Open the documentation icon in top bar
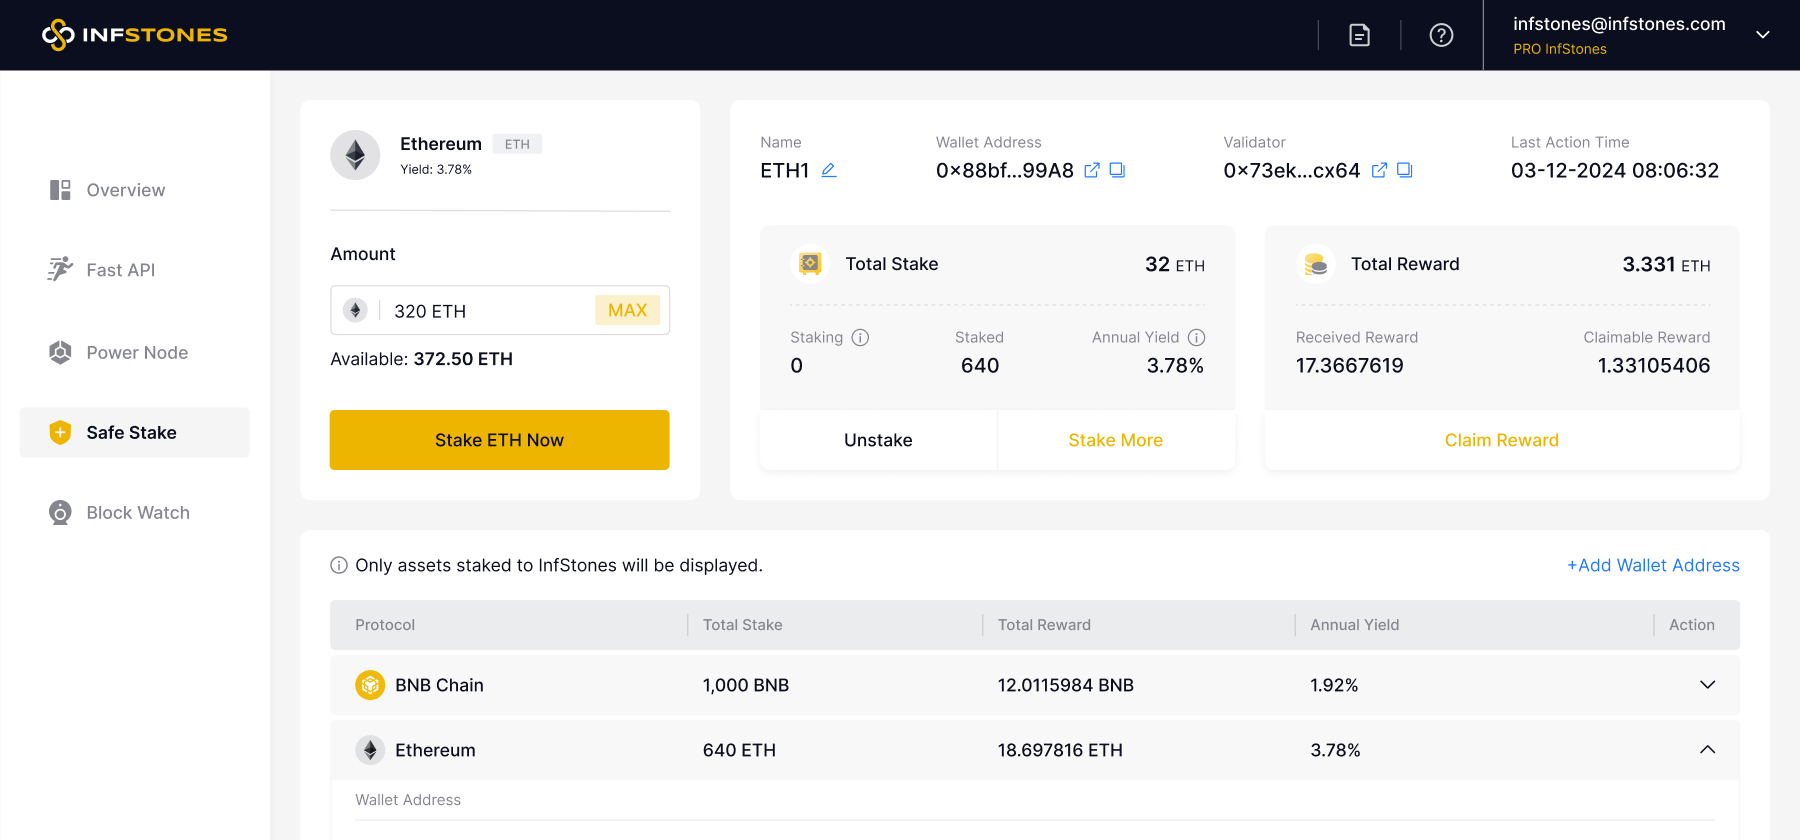The height and width of the screenshot is (840, 1800). click(1359, 35)
